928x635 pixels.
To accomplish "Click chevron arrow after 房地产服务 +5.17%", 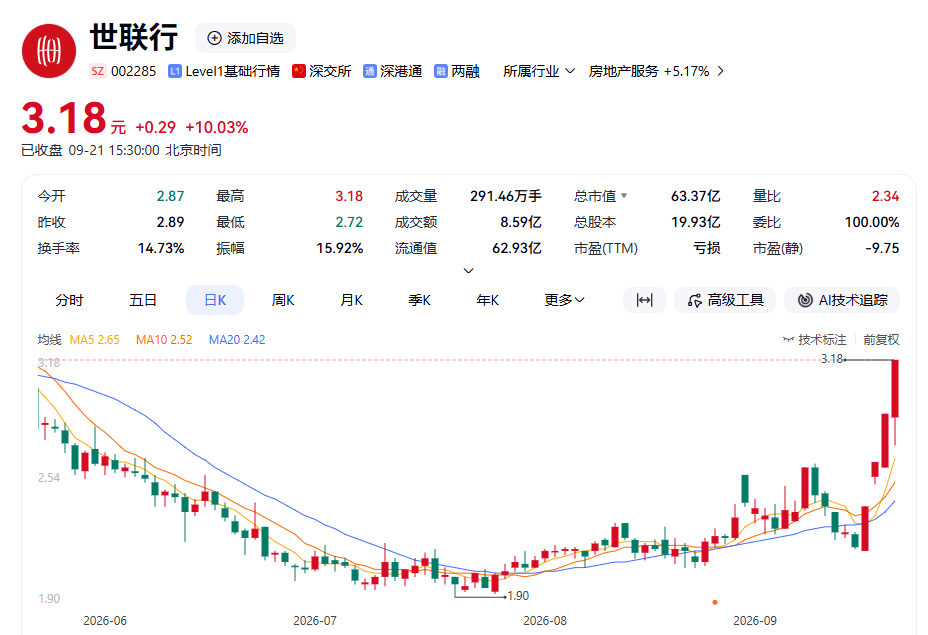I will [x=720, y=71].
